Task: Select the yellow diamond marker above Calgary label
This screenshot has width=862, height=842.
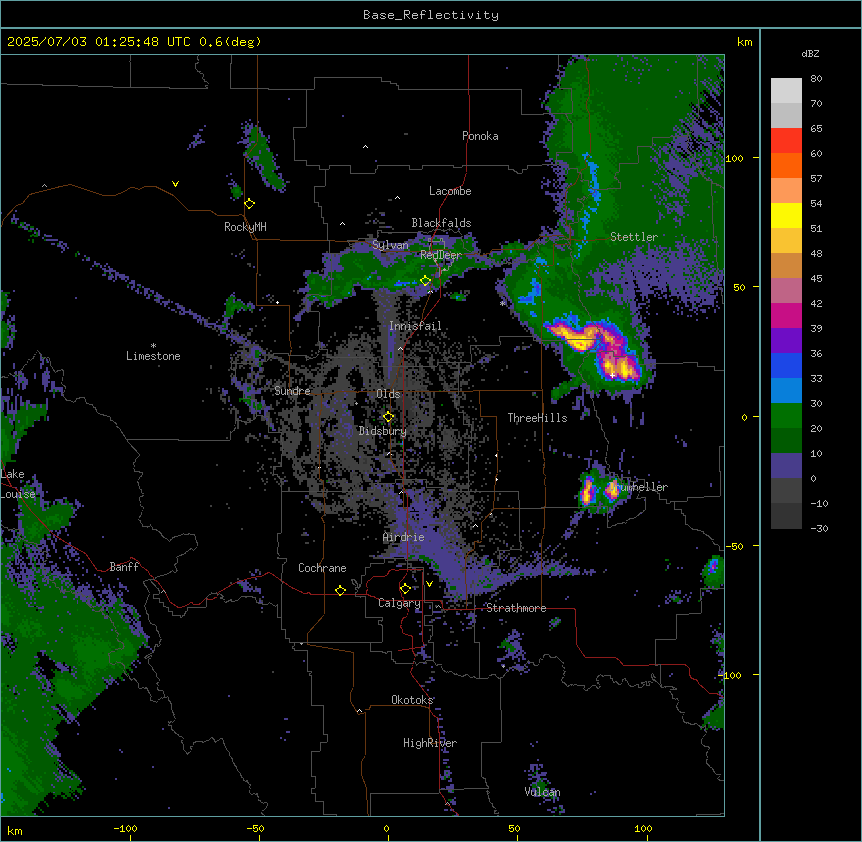Action: click(x=405, y=589)
